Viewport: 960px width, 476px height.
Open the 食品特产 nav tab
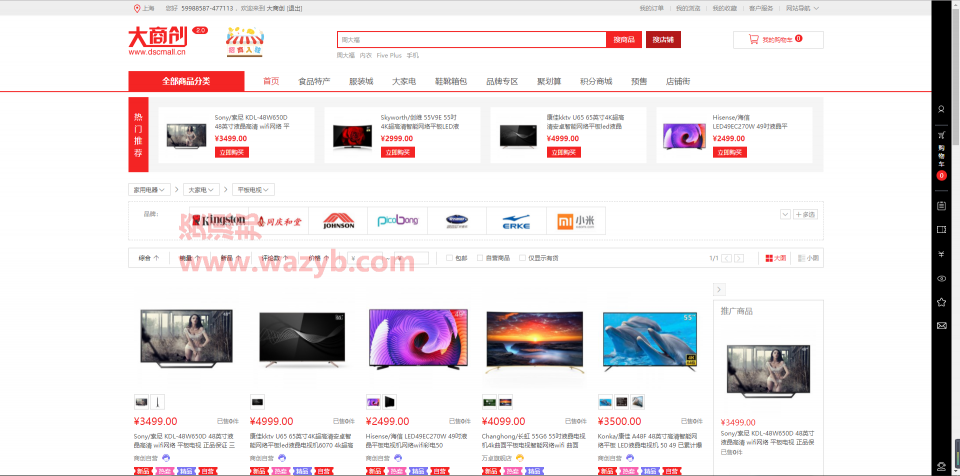314,81
